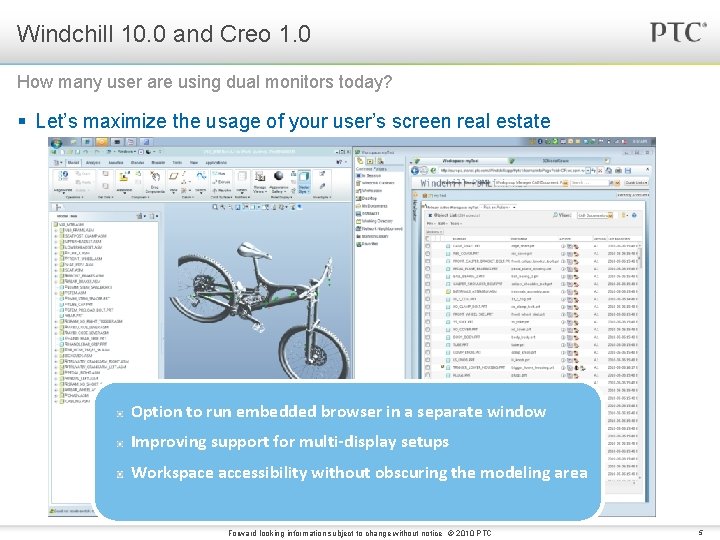
Task: Click the Revolve tool in ribbon
Action: [x=221, y=190]
